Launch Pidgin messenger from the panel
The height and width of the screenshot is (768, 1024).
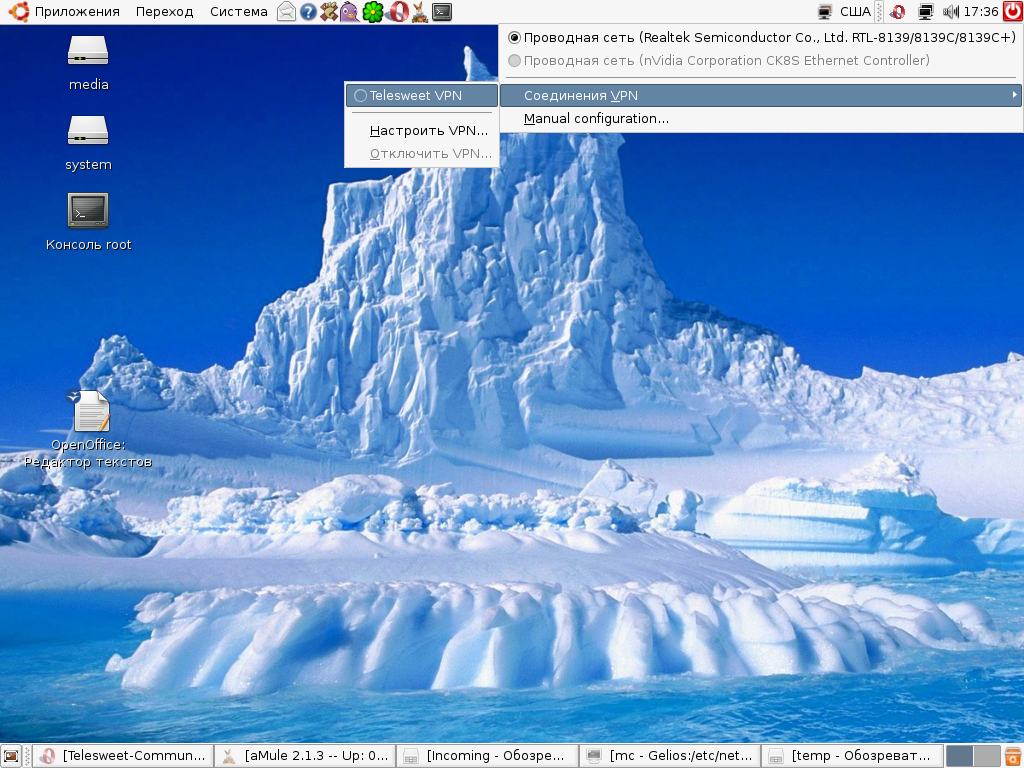pyautogui.click(x=349, y=12)
